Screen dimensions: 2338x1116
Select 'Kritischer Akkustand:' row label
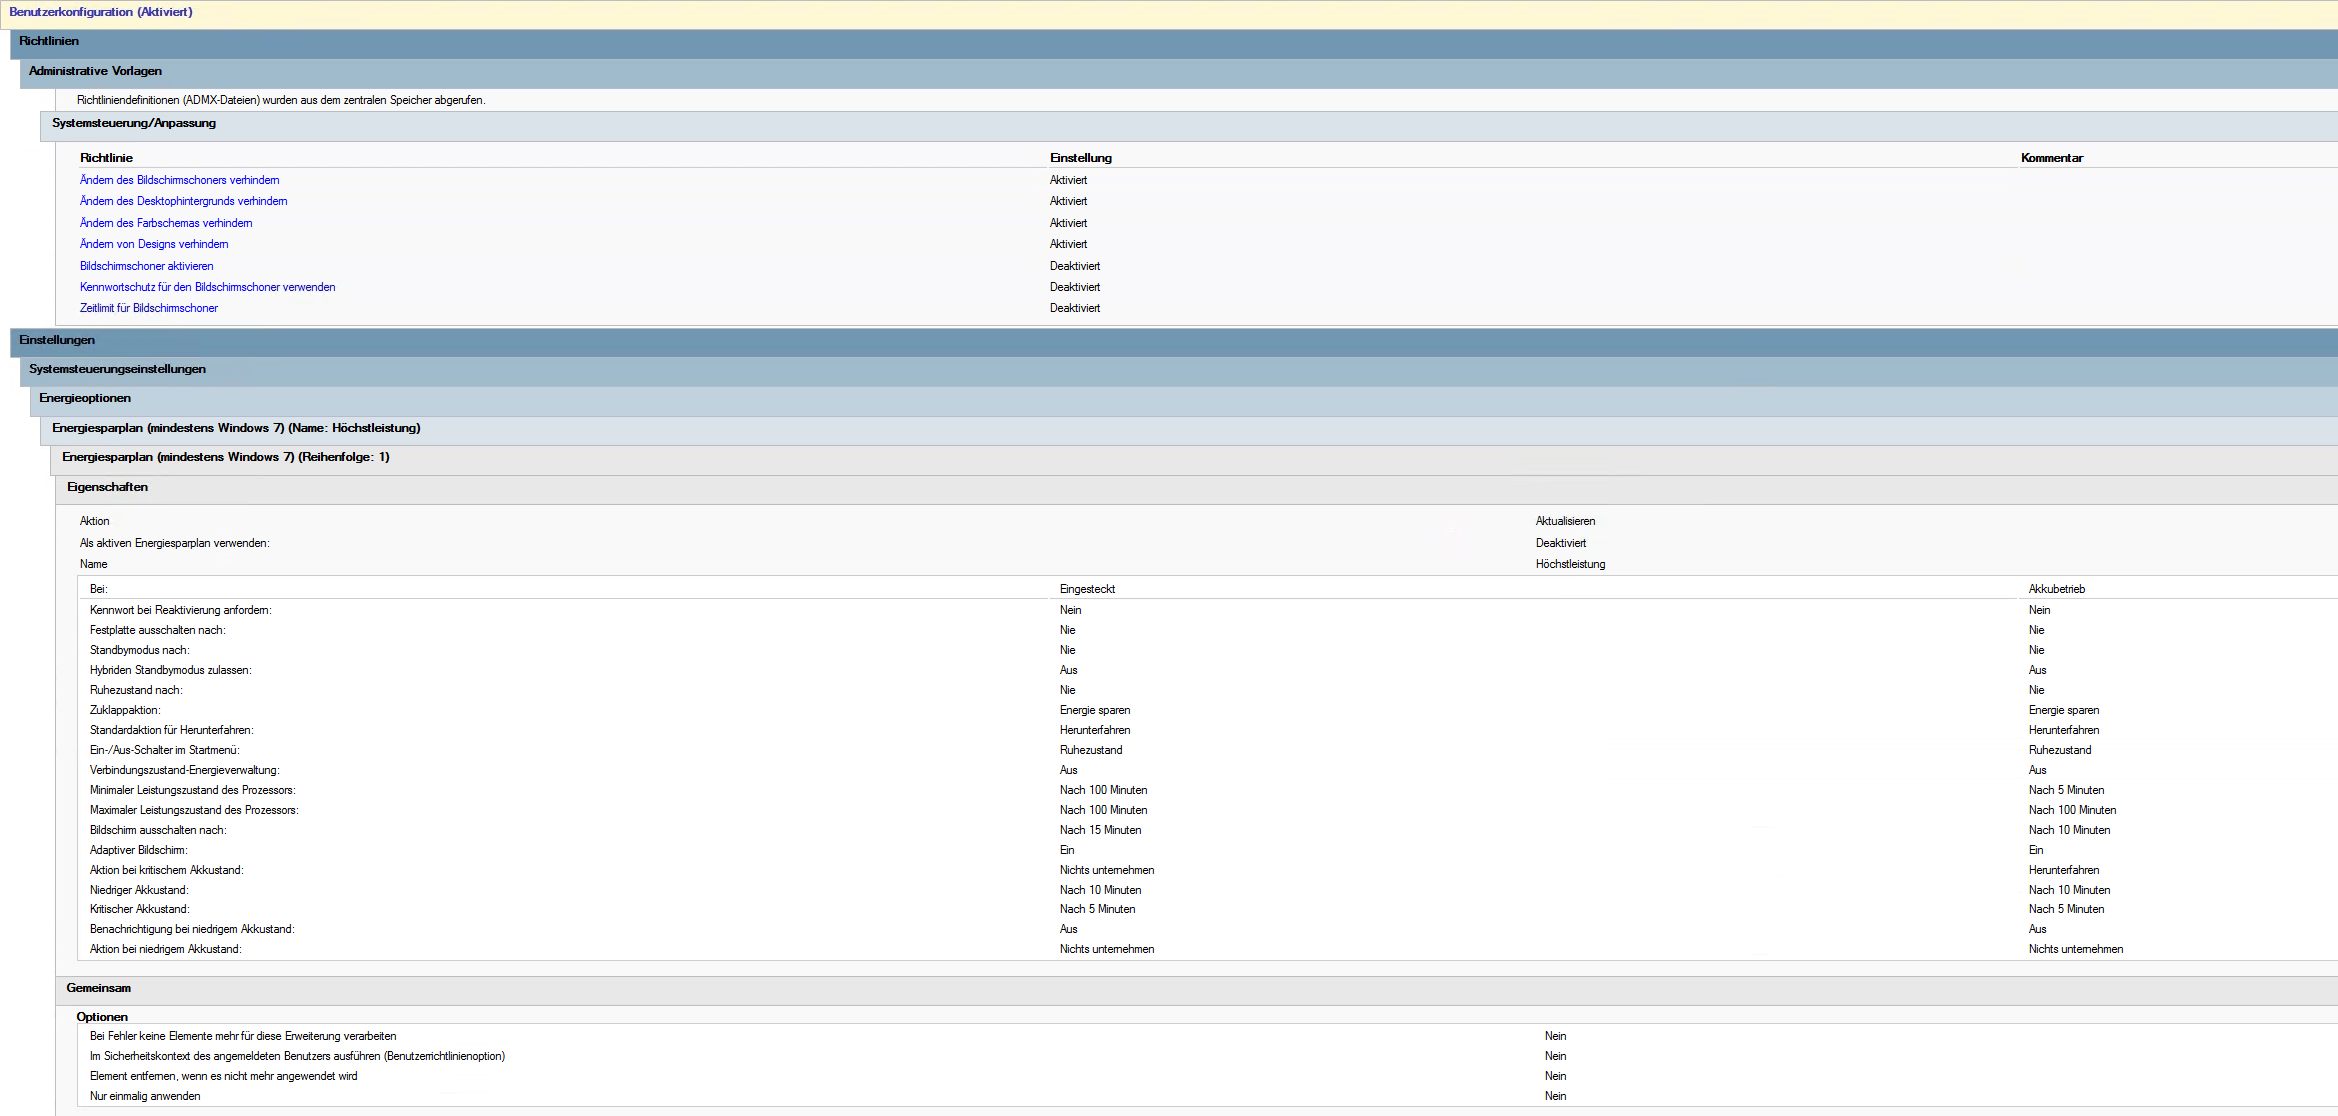tap(140, 909)
